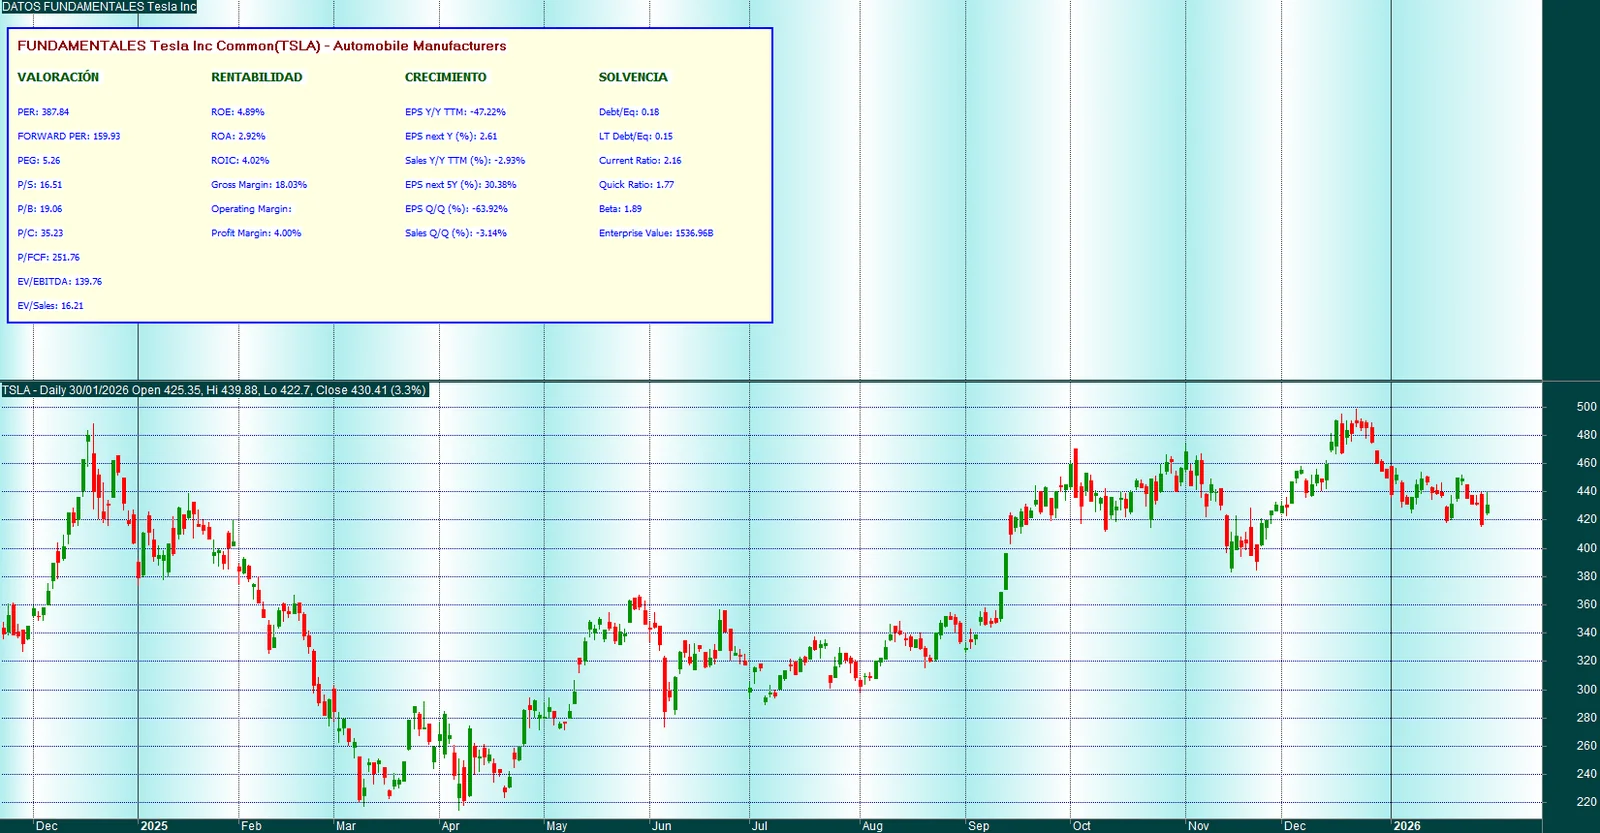The image size is (1600, 833).
Task: Click the 'DATOS FUNDAMENTALES Tesla Inc' panel title
Action: pyautogui.click(x=99, y=7)
